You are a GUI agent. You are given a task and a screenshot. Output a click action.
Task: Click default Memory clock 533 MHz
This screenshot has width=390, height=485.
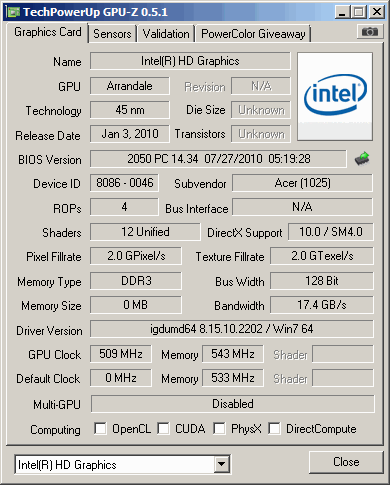click(233, 378)
